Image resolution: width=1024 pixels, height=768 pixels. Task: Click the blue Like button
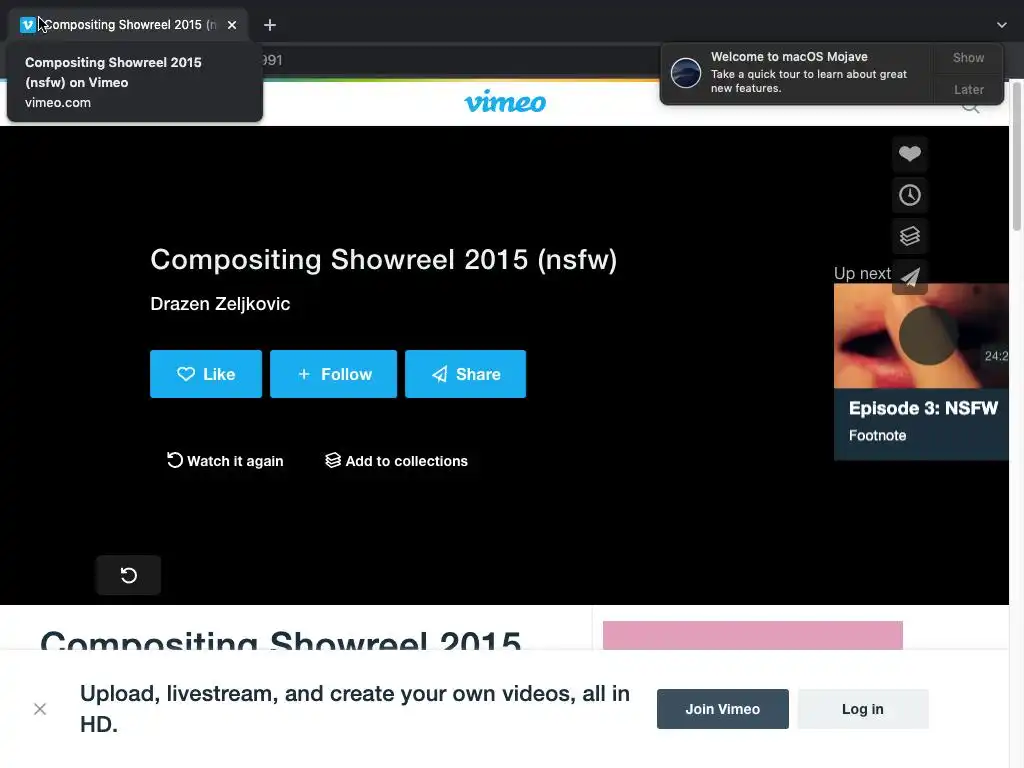pos(206,374)
